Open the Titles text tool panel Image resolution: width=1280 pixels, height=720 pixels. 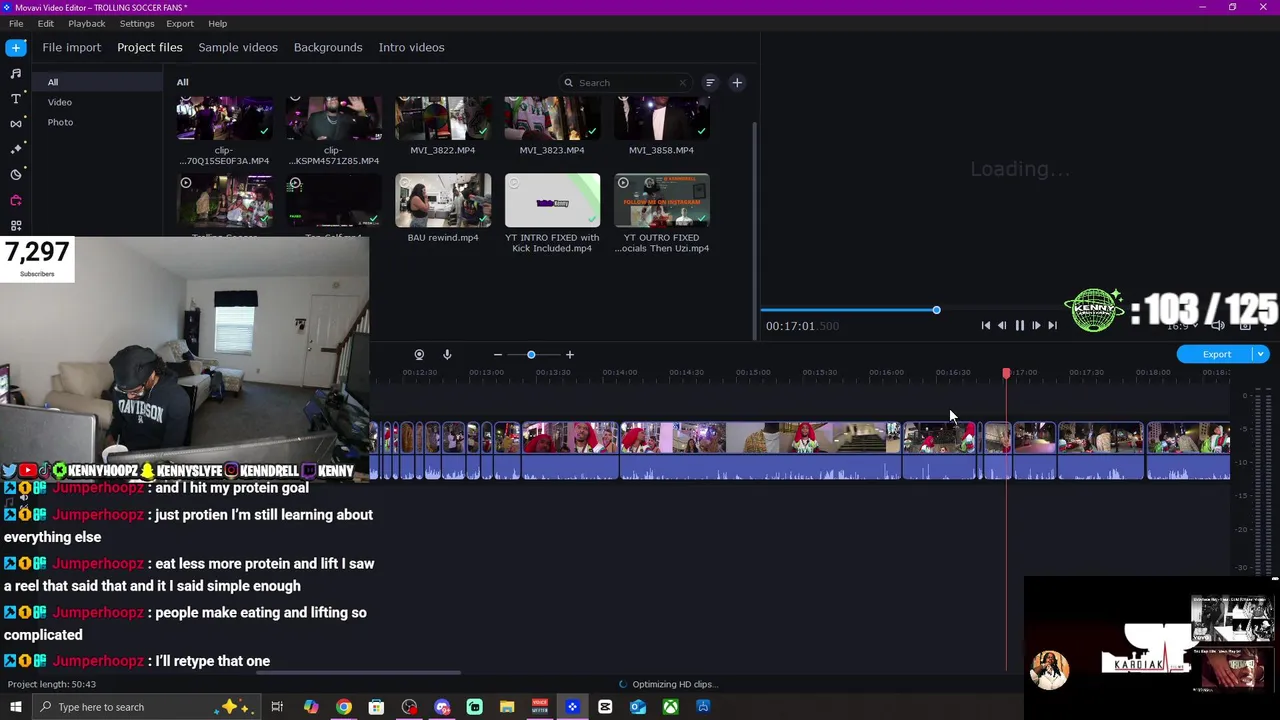pyautogui.click(x=16, y=98)
